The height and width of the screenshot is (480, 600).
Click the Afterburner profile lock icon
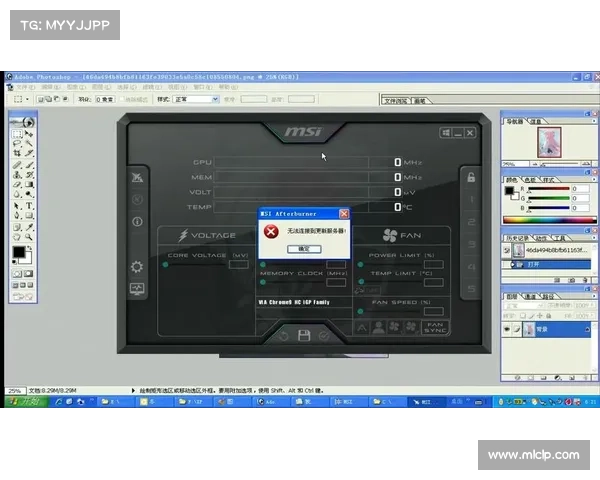pyautogui.click(x=471, y=177)
